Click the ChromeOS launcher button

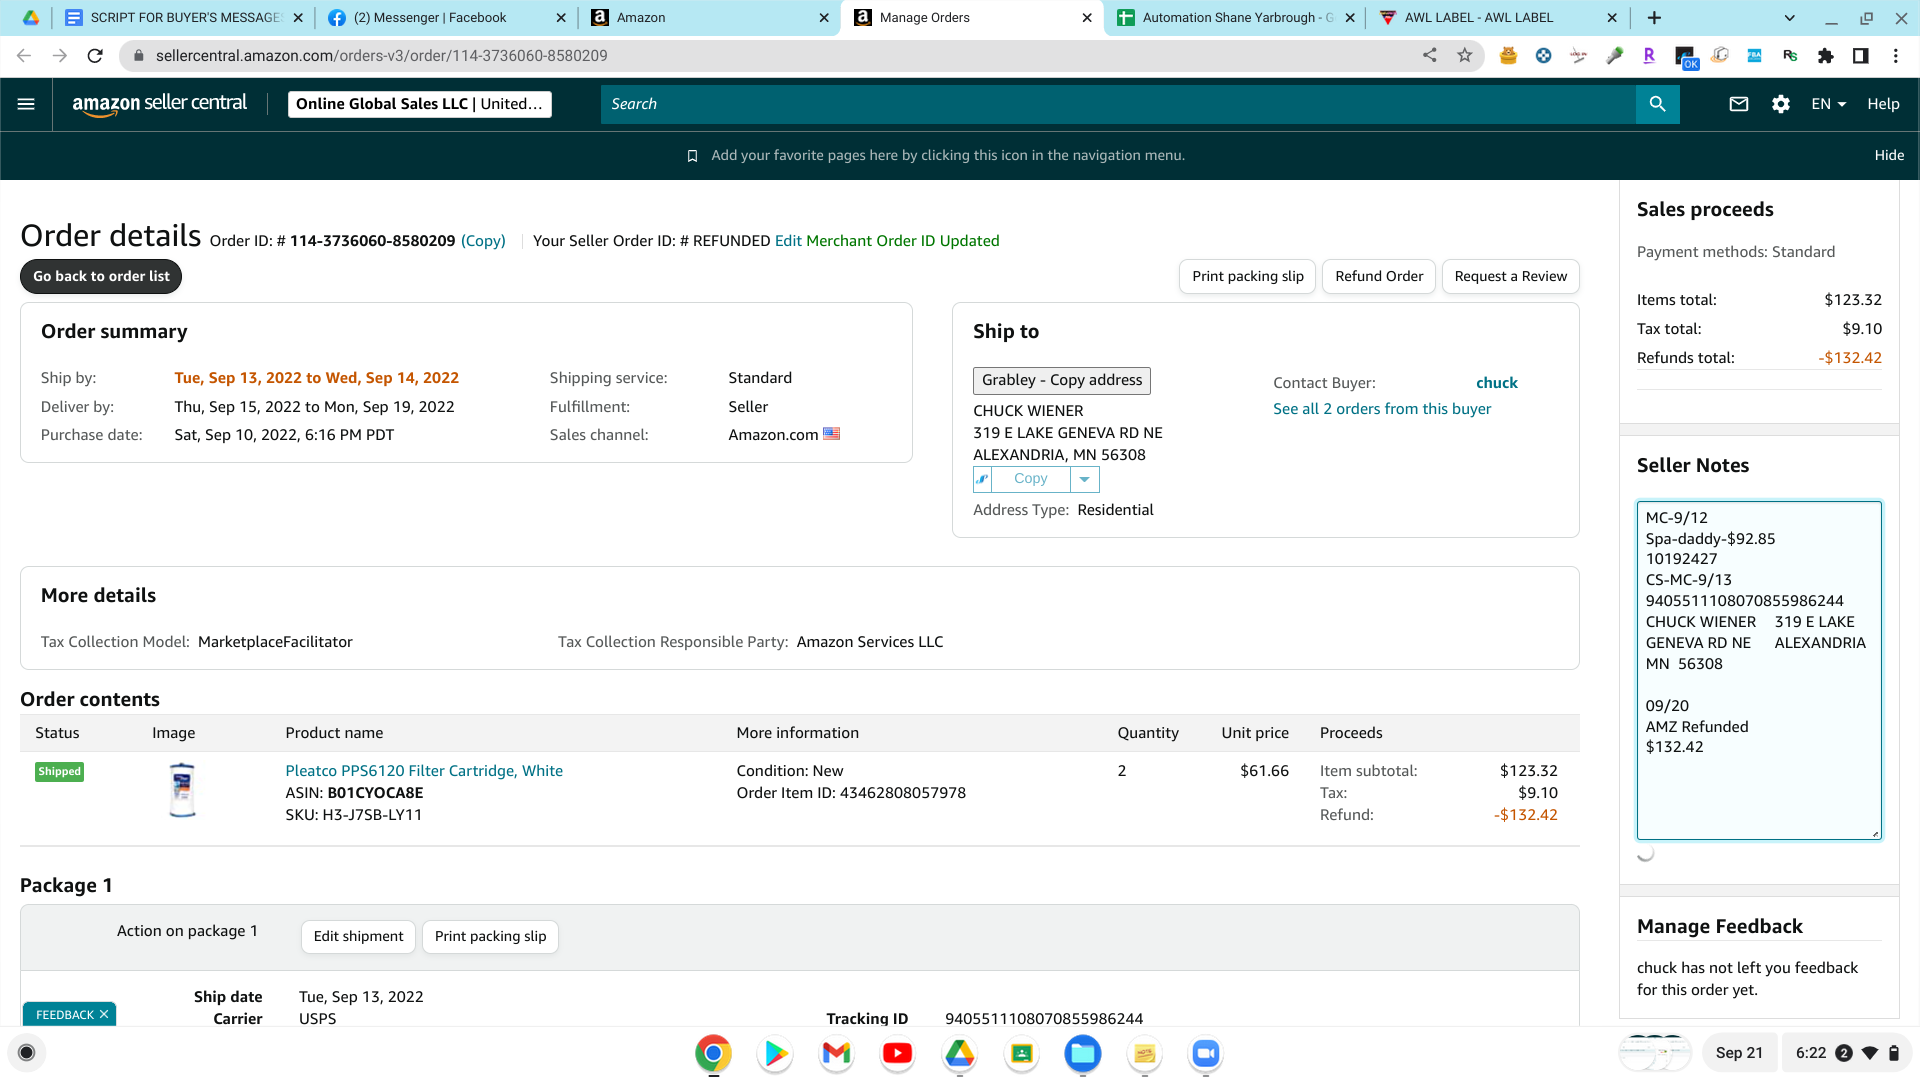[27, 1053]
